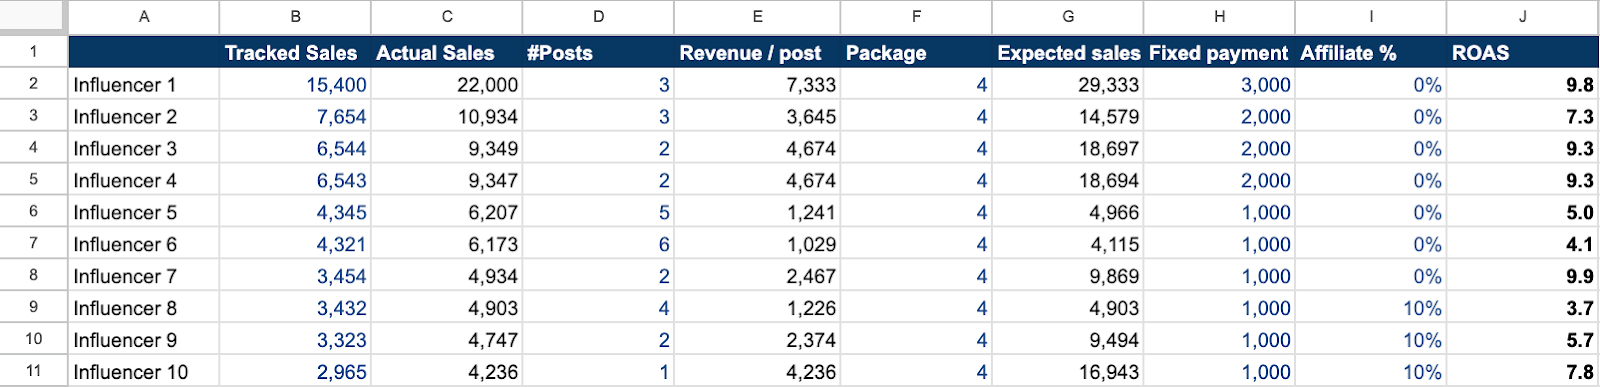Select the Influencer 10 cell
The width and height of the screenshot is (1600, 387).
click(144, 372)
